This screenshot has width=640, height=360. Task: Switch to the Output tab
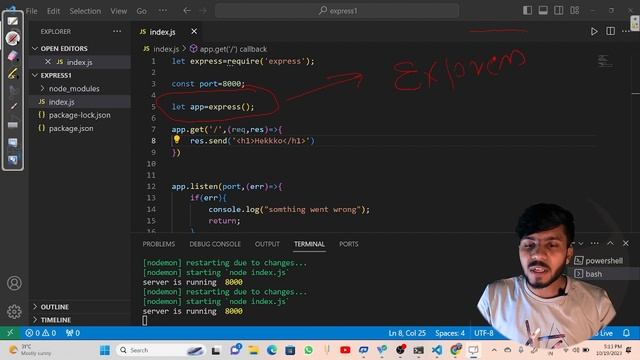coord(267,244)
